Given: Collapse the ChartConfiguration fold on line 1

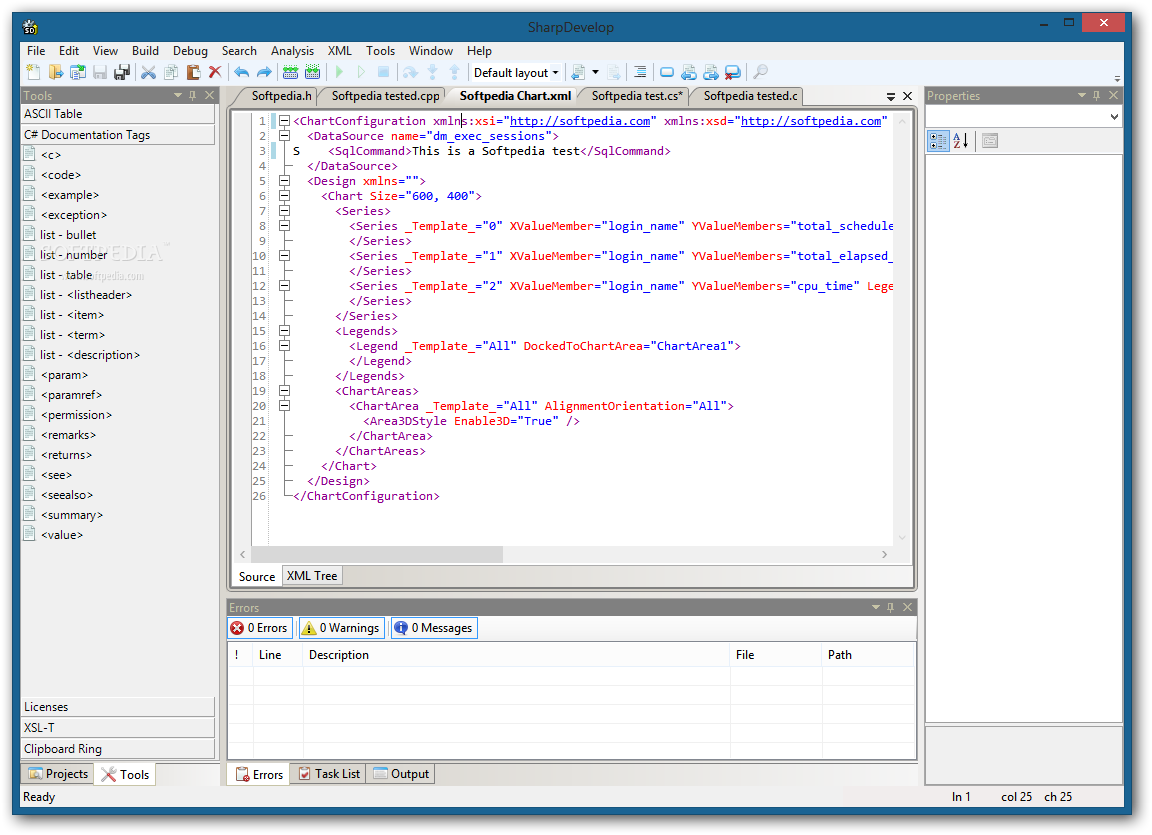Looking at the screenshot, I should pos(284,120).
